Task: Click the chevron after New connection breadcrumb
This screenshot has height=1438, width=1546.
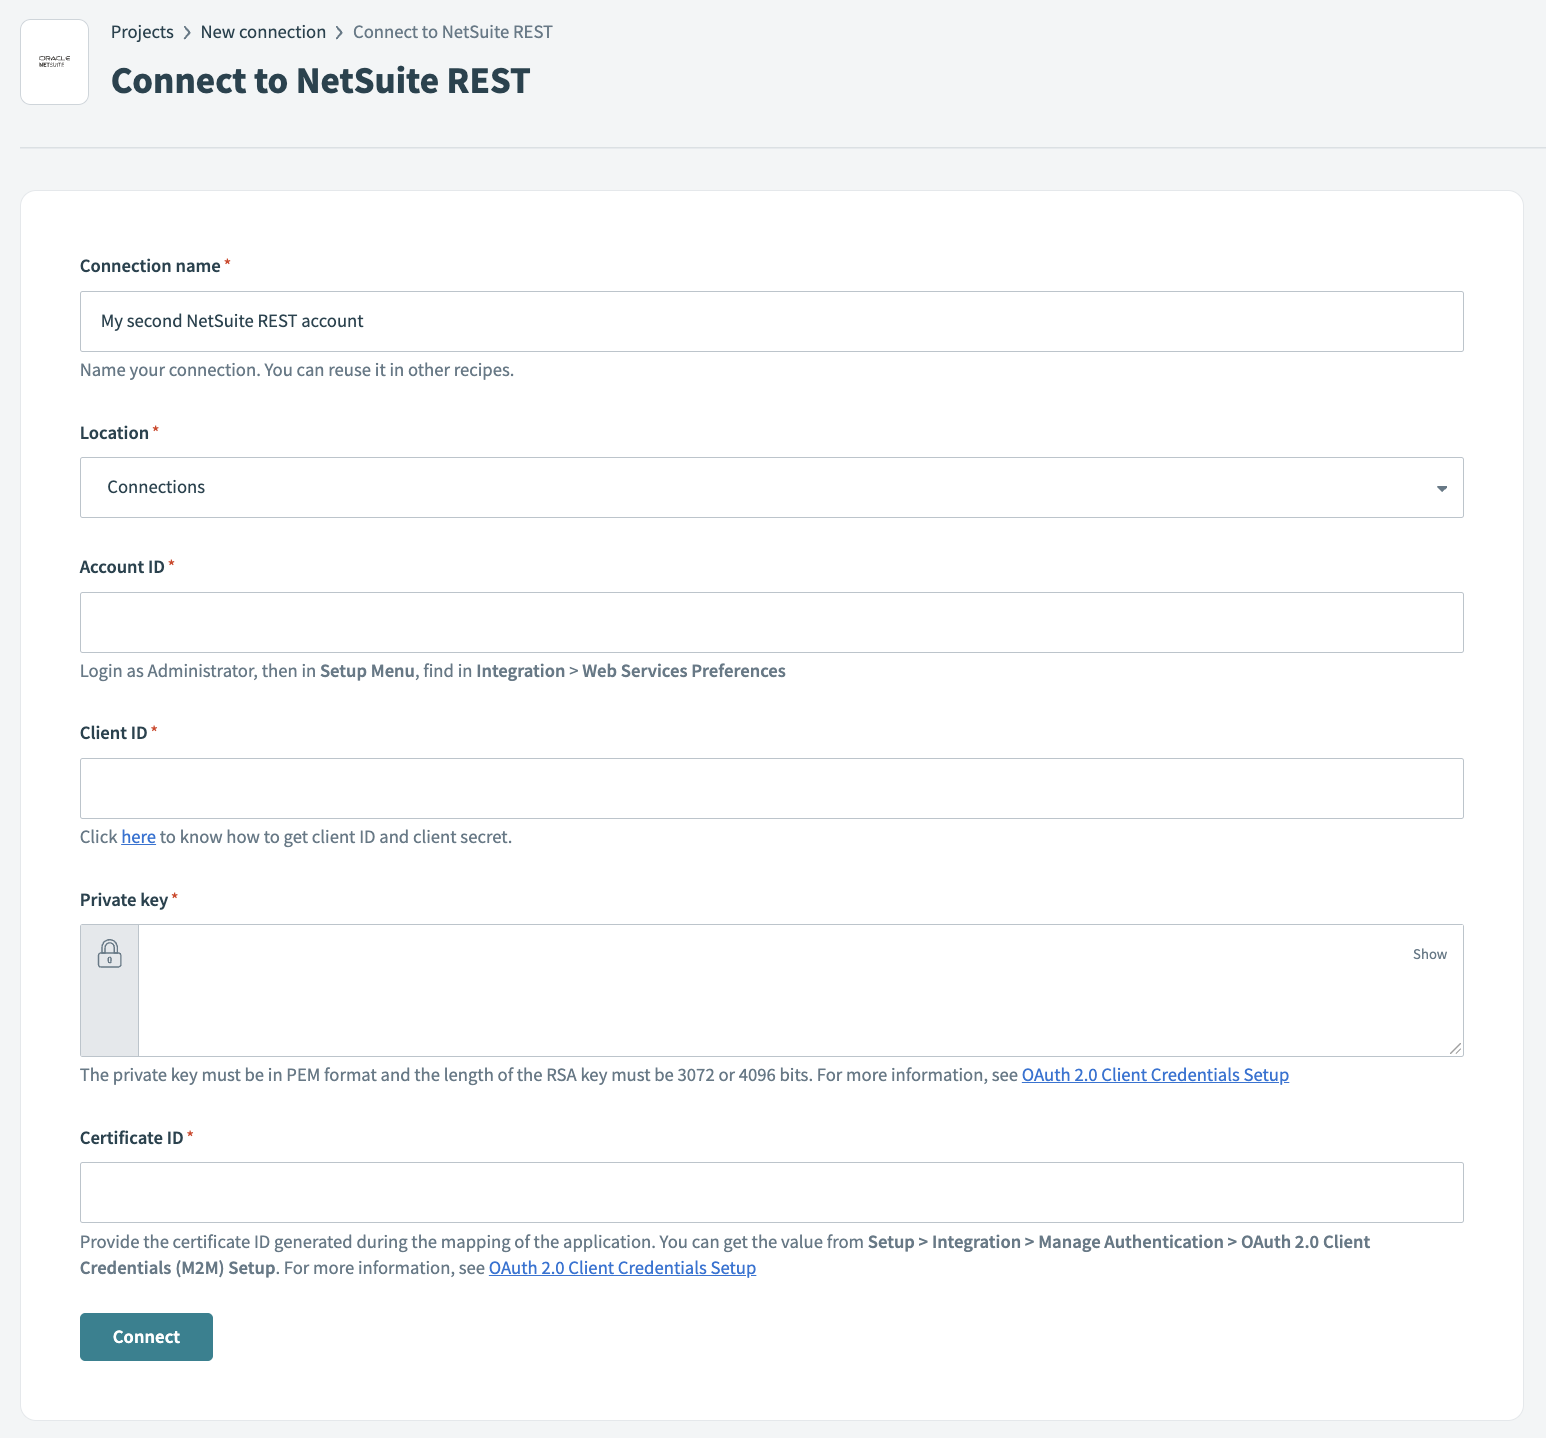Action: [x=339, y=32]
